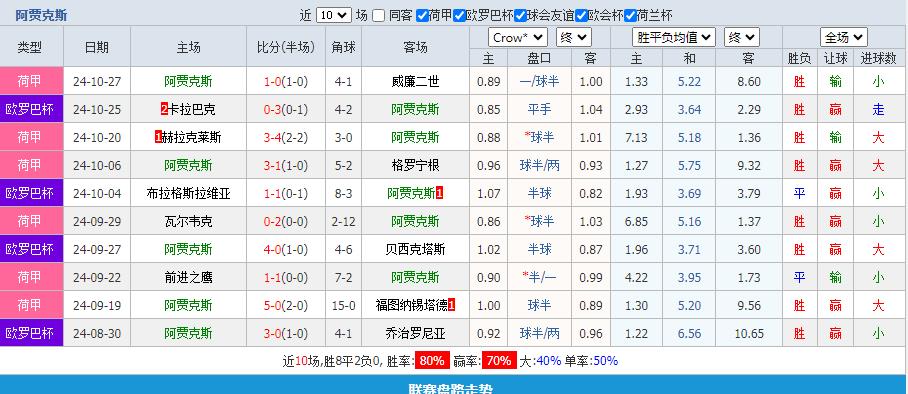
Task: Click the date 24-08-30
Action: pos(97,334)
